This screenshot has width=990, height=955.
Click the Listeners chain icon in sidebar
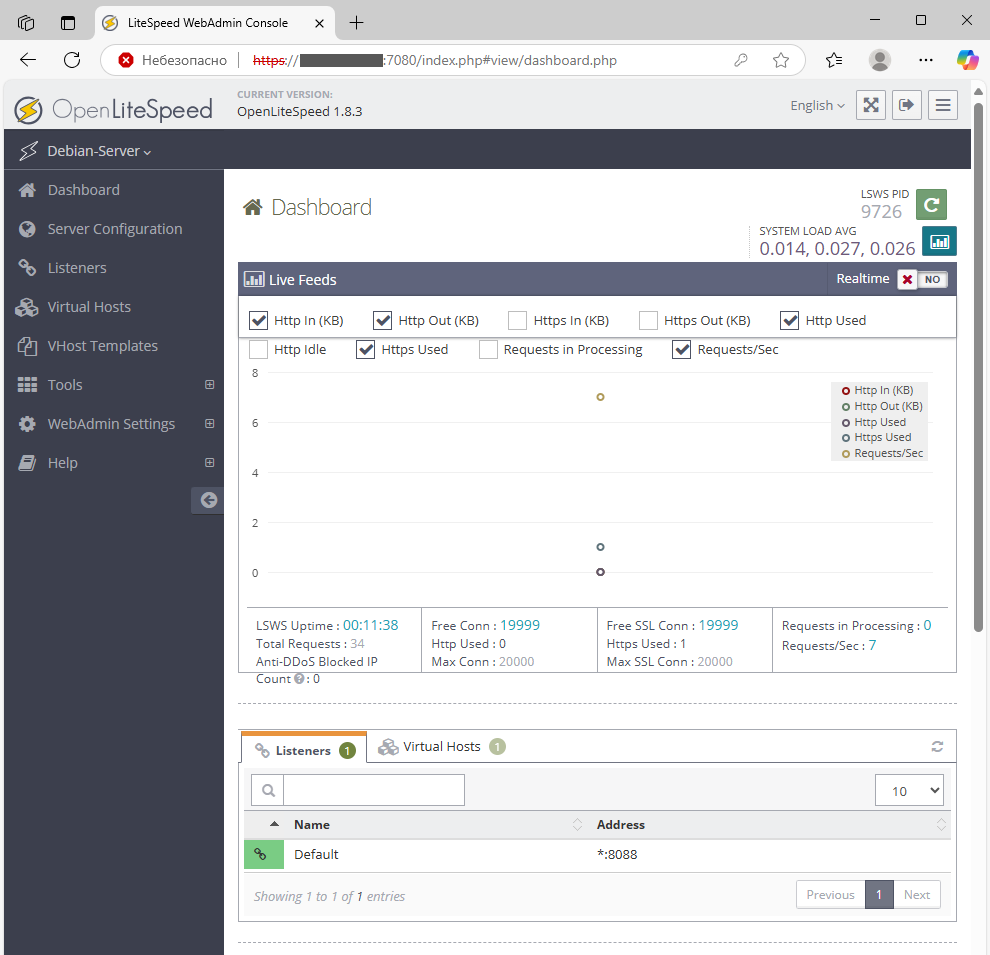click(x=27, y=268)
